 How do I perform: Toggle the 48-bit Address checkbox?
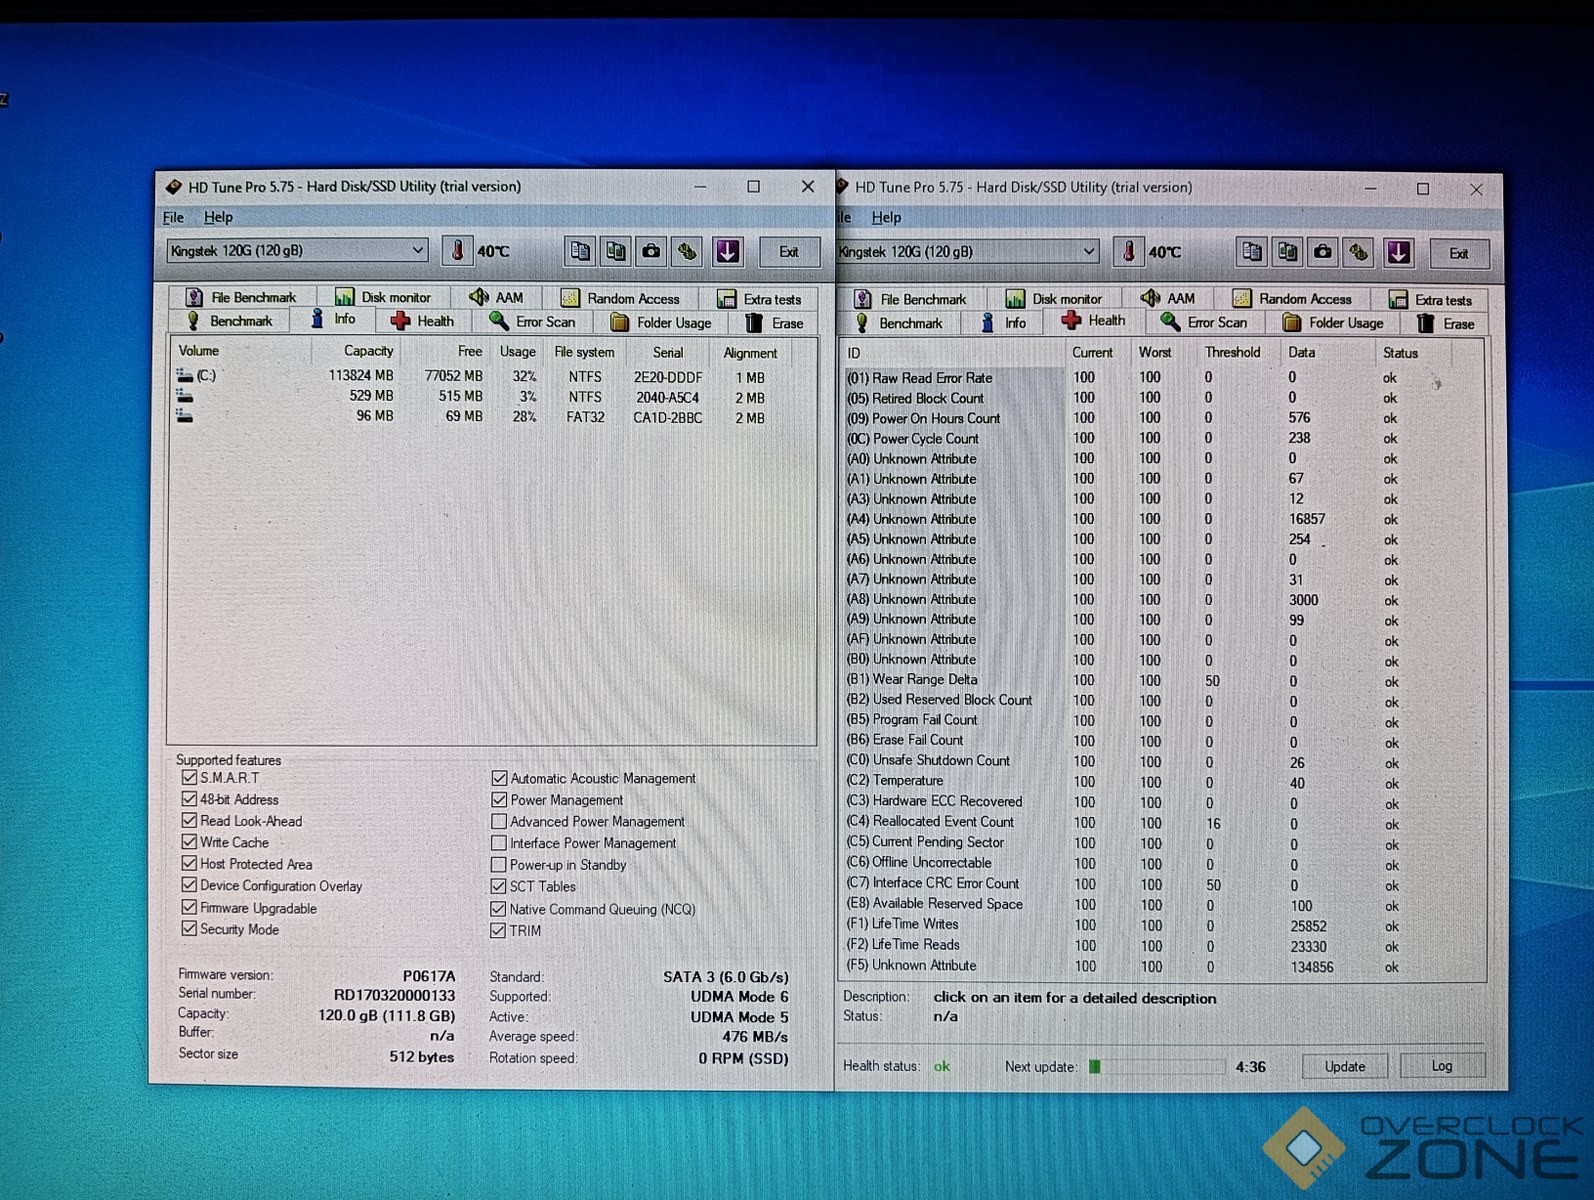click(x=189, y=799)
